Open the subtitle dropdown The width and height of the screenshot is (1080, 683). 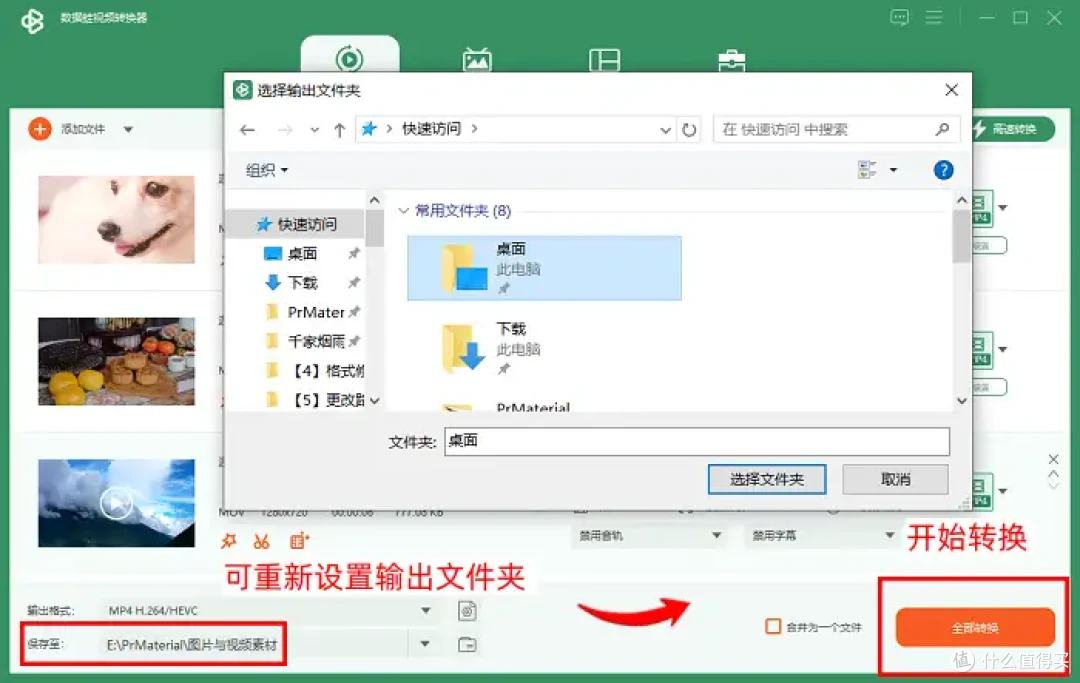point(822,536)
